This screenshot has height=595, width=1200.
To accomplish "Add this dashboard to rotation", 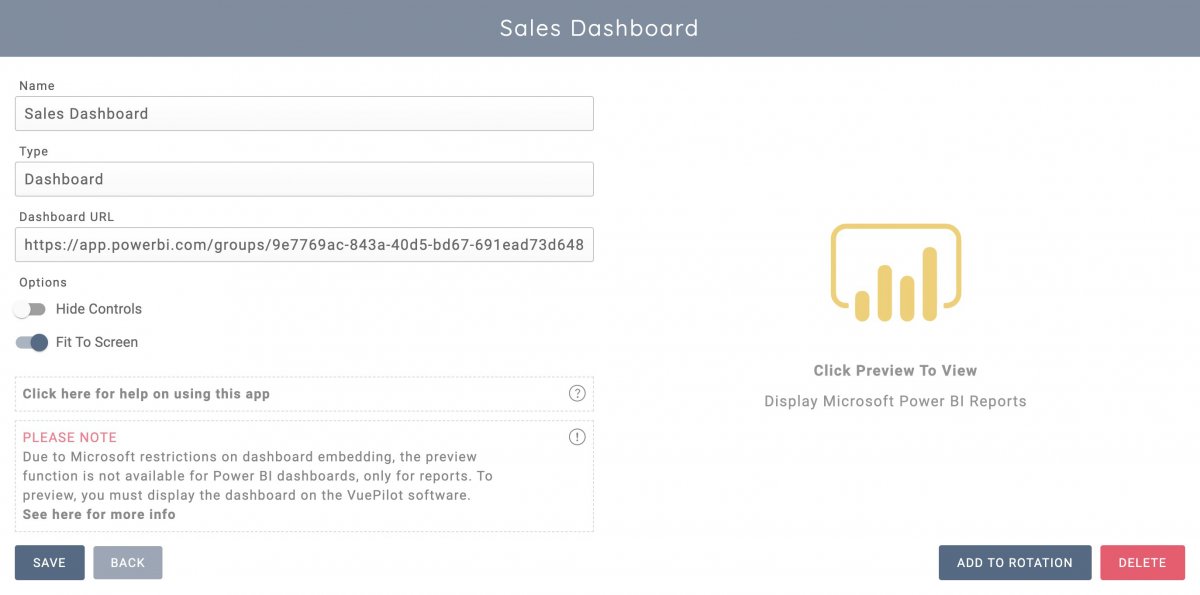I will [x=1015, y=562].
